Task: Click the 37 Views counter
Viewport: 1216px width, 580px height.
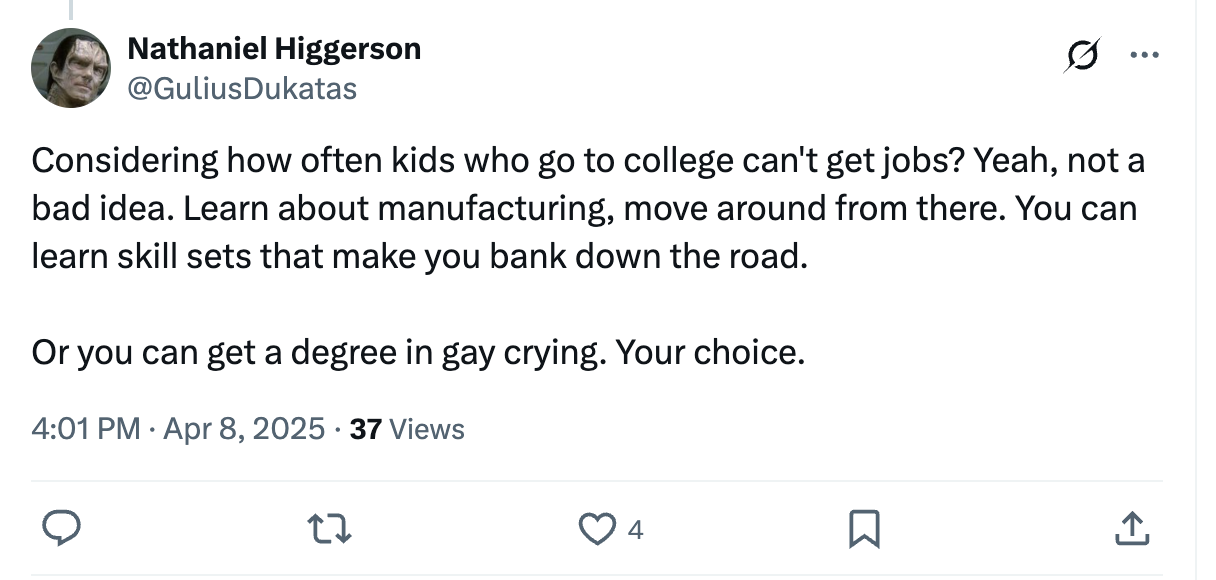Action: (x=404, y=428)
